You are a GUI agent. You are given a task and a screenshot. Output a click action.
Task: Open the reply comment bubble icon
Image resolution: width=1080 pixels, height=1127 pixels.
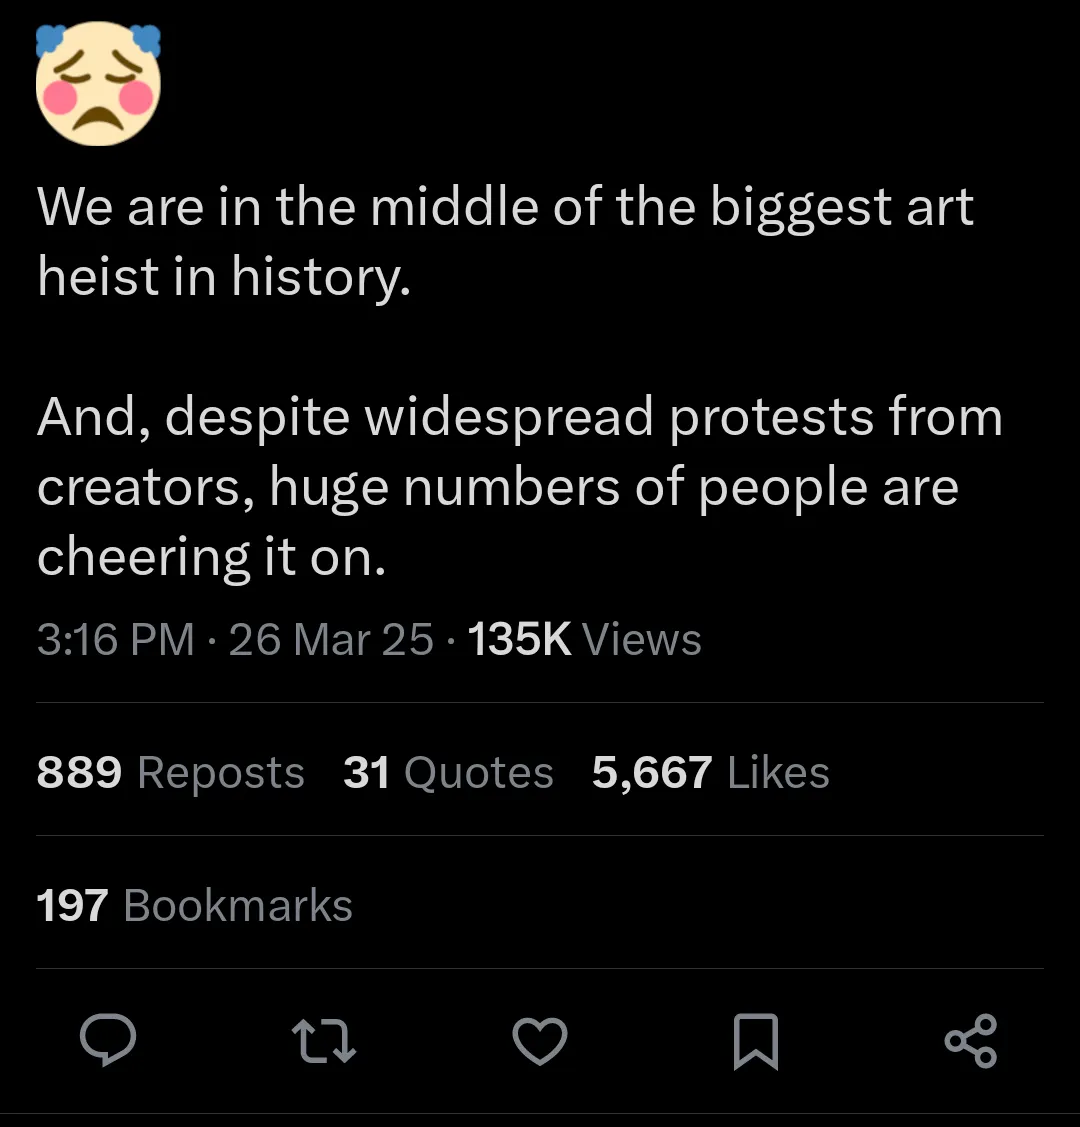point(108,1041)
